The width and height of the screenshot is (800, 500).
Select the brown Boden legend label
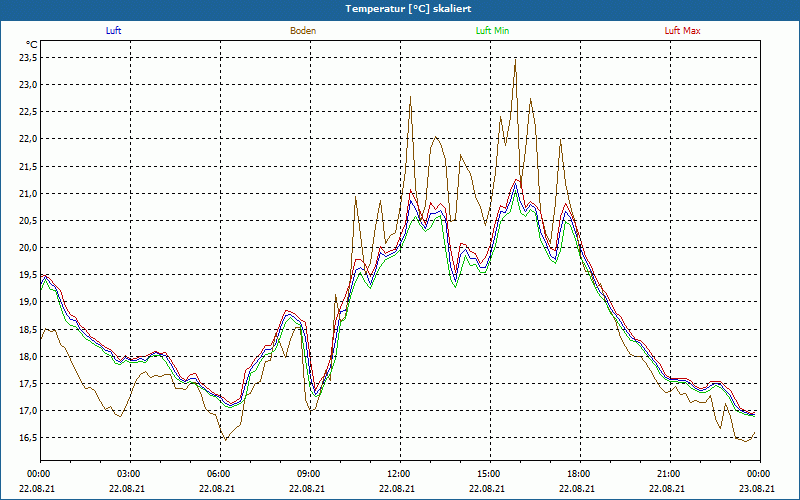coord(303,31)
